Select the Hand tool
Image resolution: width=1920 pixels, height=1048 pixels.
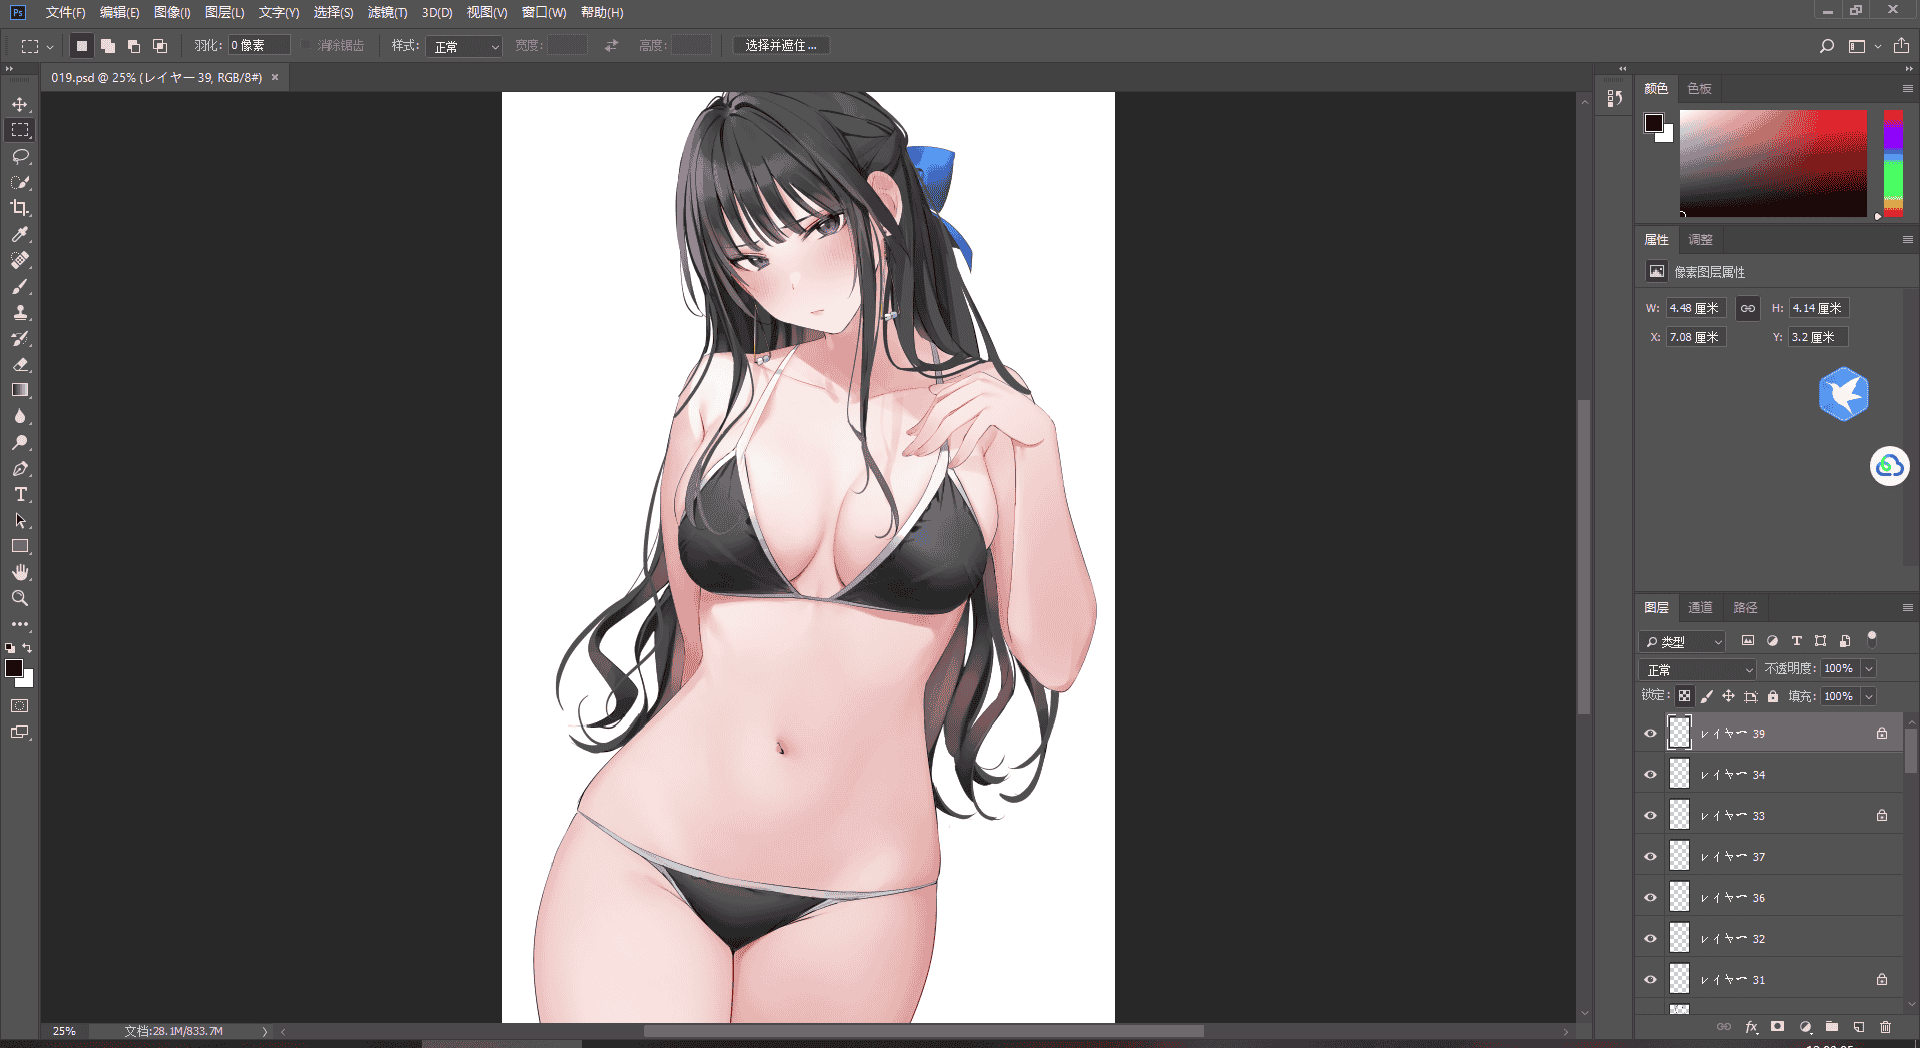pyautogui.click(x=20, y=572)
